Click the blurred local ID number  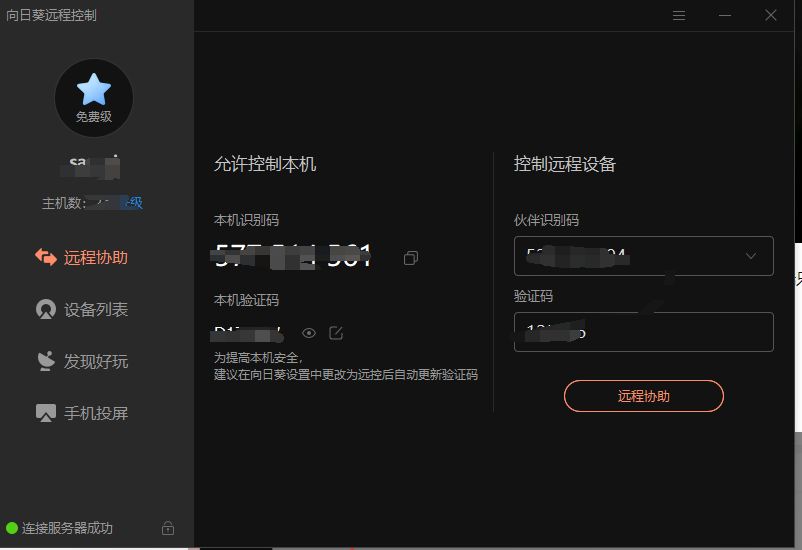[x=292, y=256]
